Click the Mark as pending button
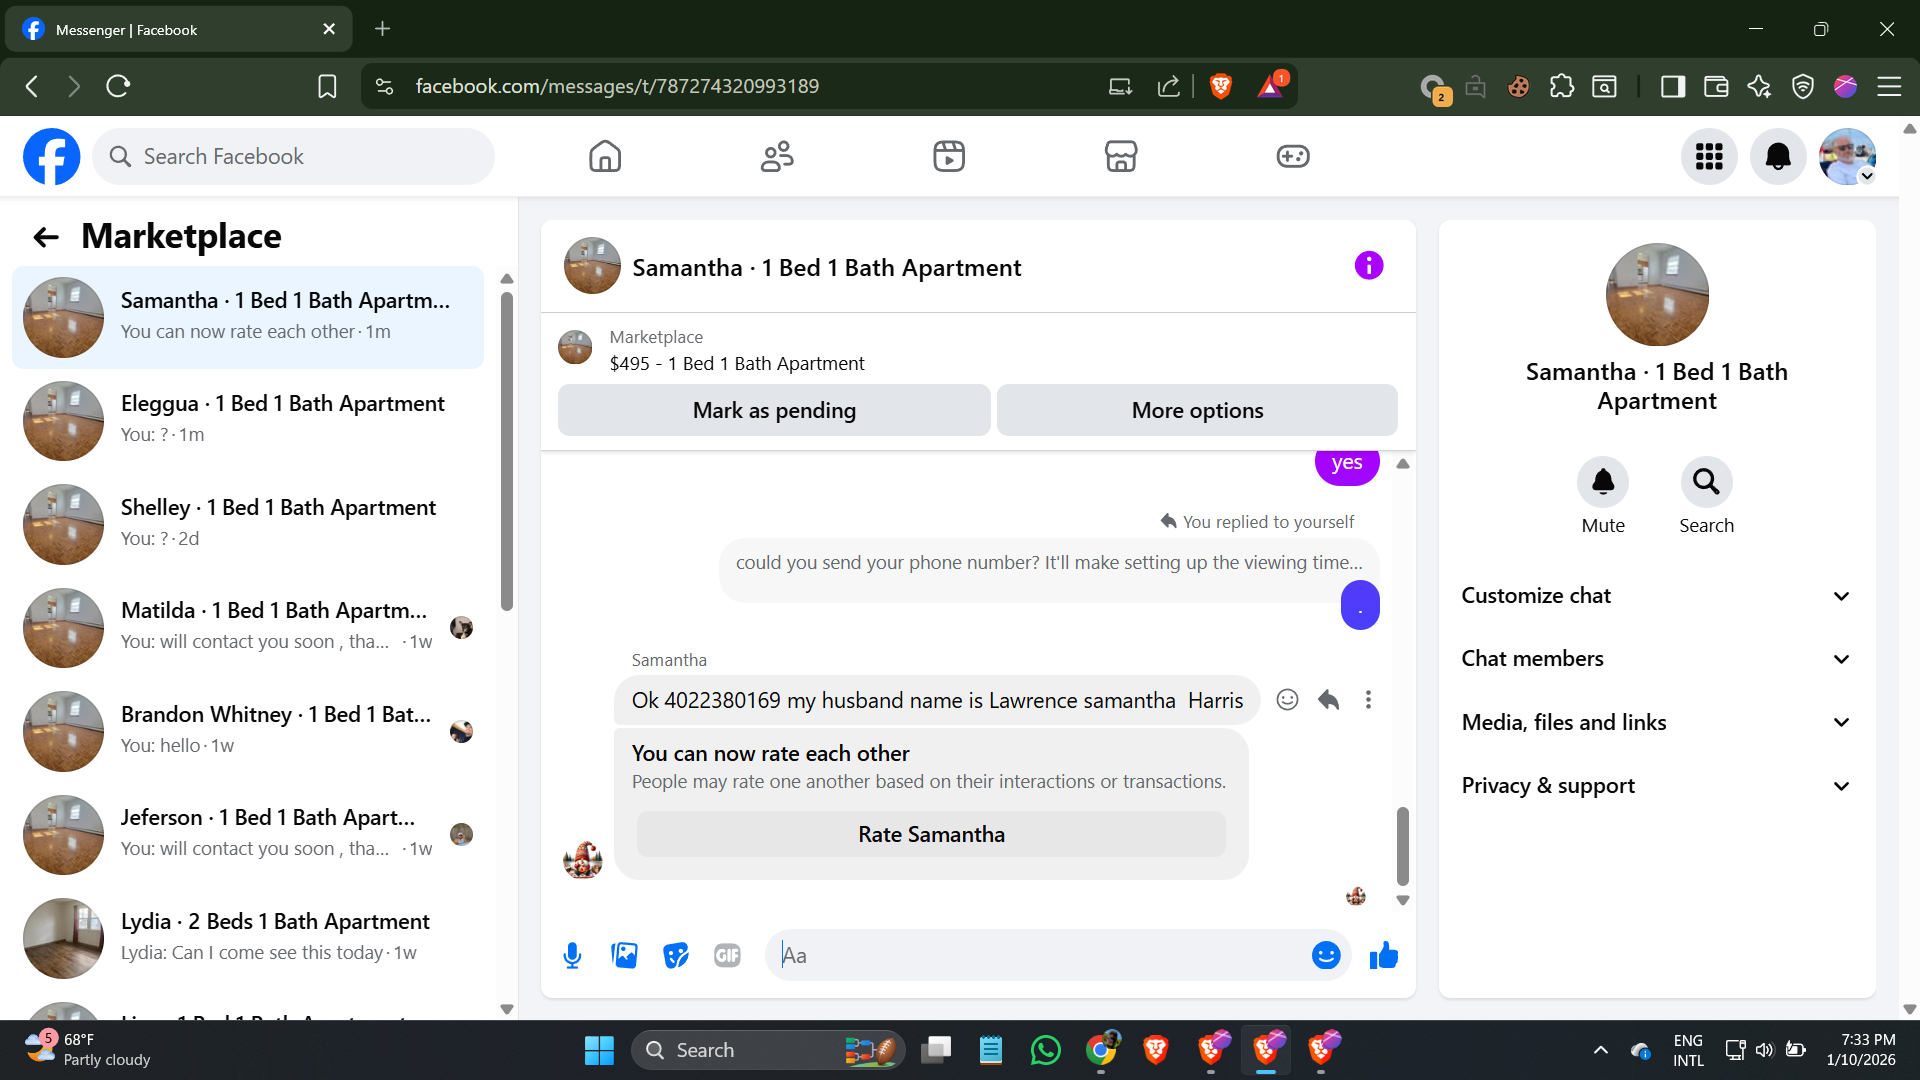 point(774,410)
